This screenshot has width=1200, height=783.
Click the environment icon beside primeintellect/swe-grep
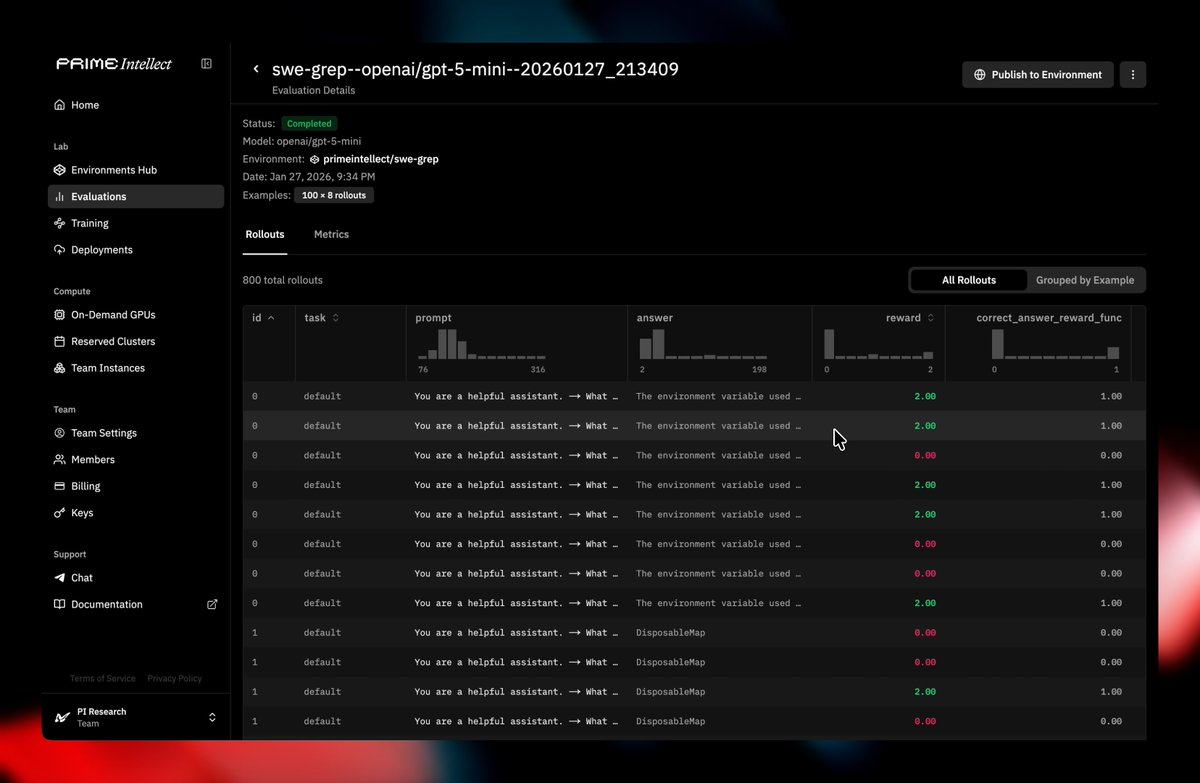pos(314,159)
